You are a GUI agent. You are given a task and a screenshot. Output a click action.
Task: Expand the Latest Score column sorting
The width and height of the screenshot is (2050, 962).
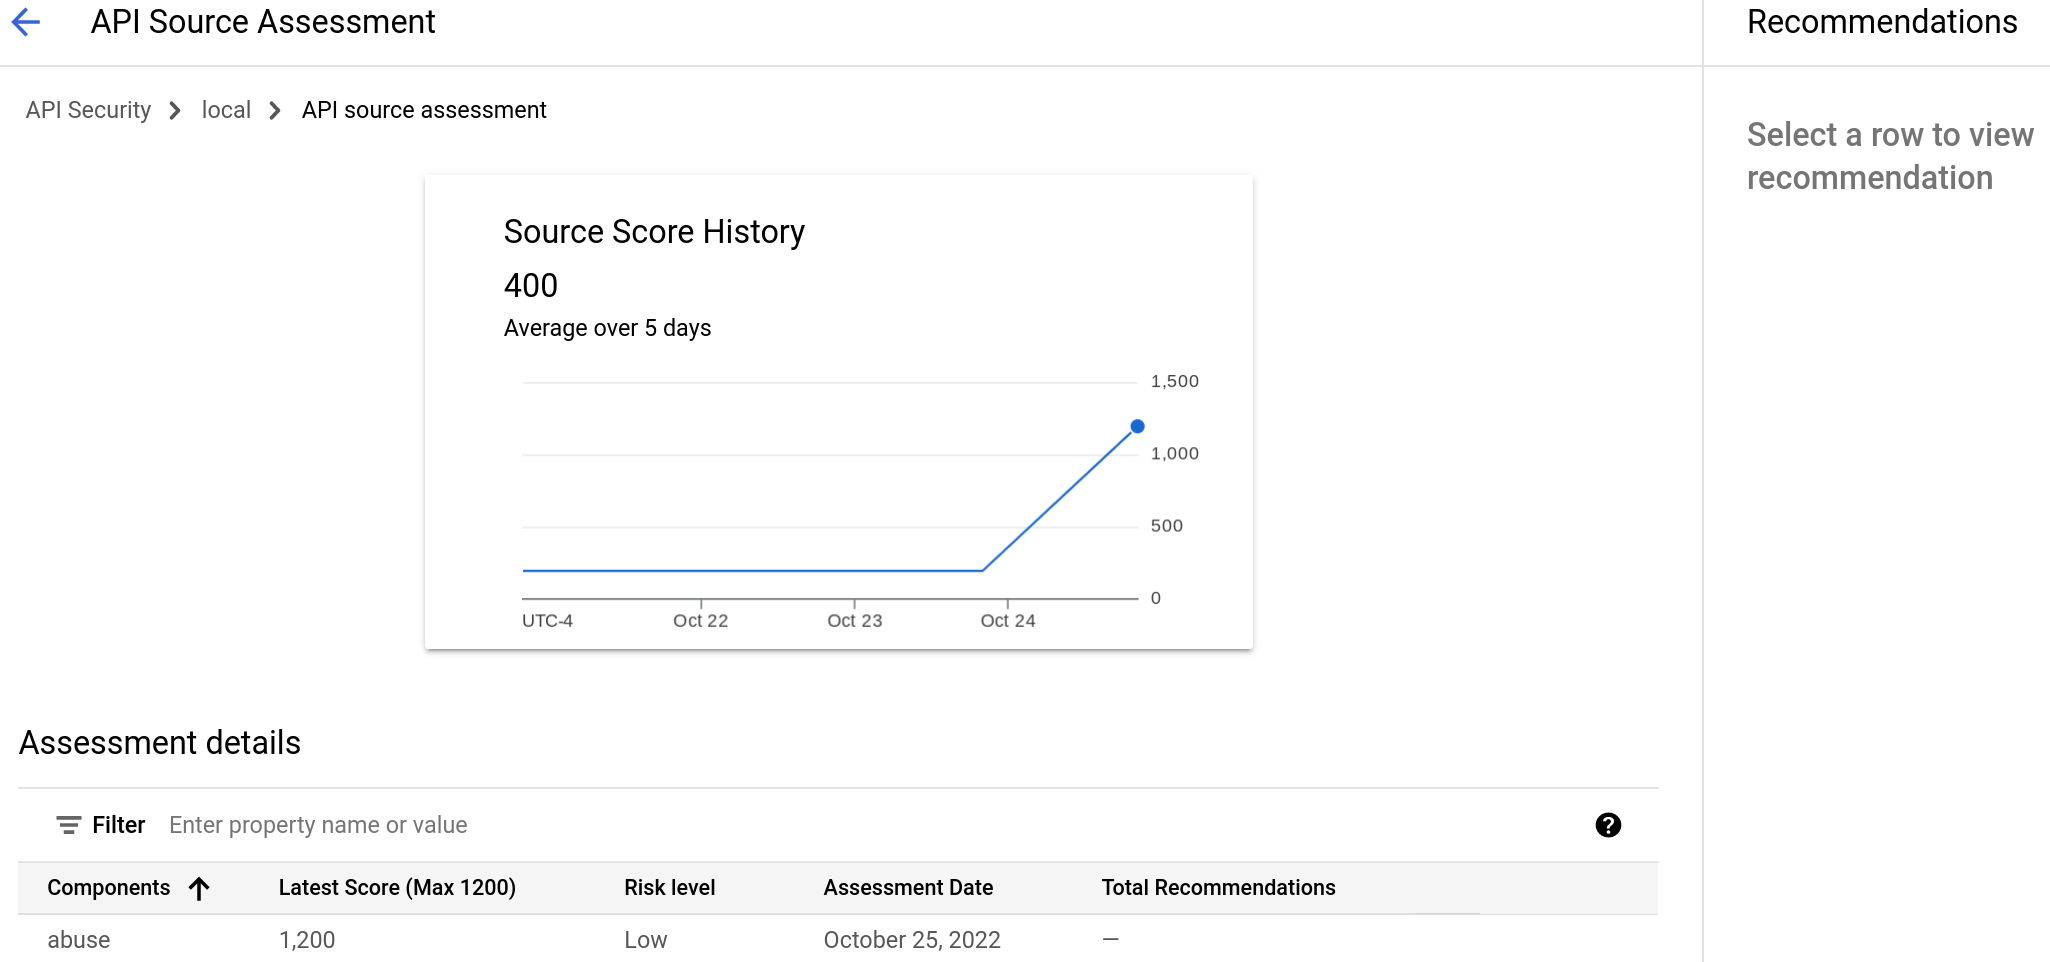(397, 887)
